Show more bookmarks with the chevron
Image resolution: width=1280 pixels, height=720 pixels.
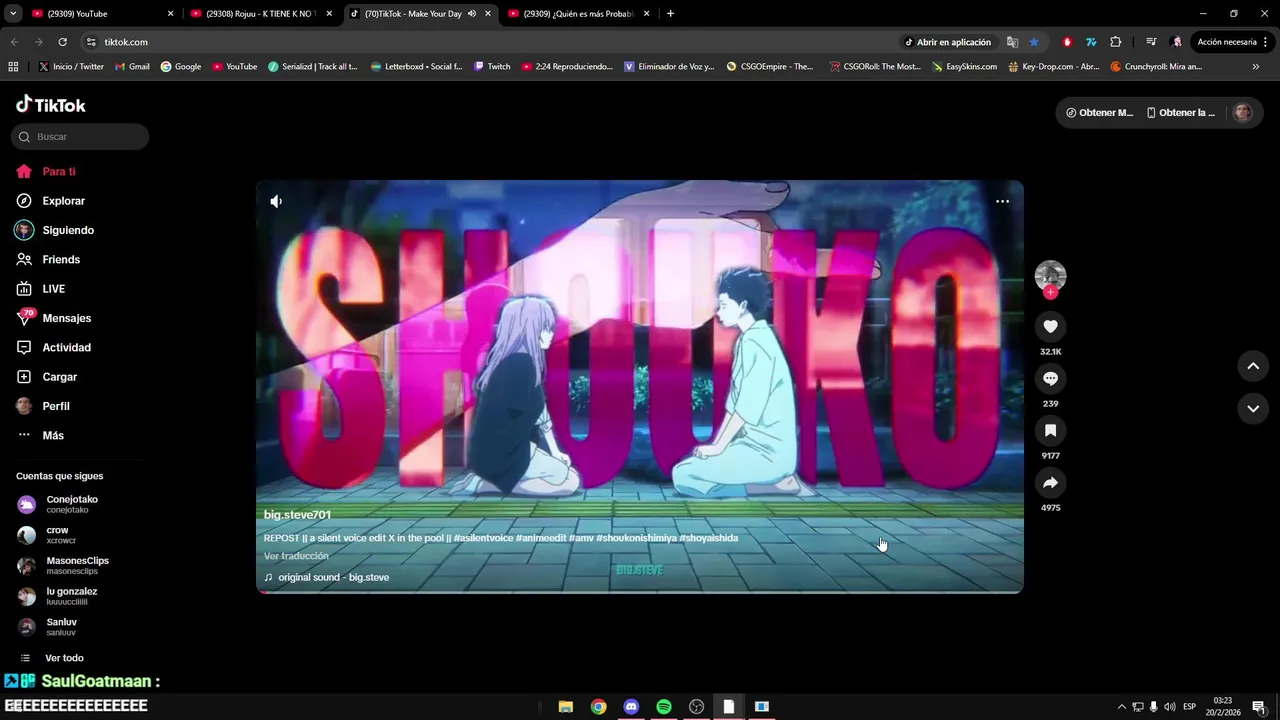click(x=1255, y=67)
